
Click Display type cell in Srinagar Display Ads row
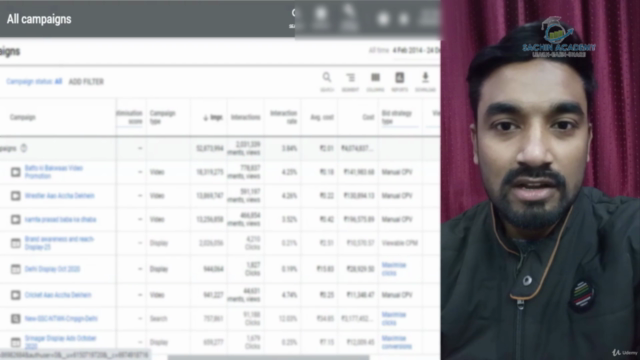(x=159, y=342)
